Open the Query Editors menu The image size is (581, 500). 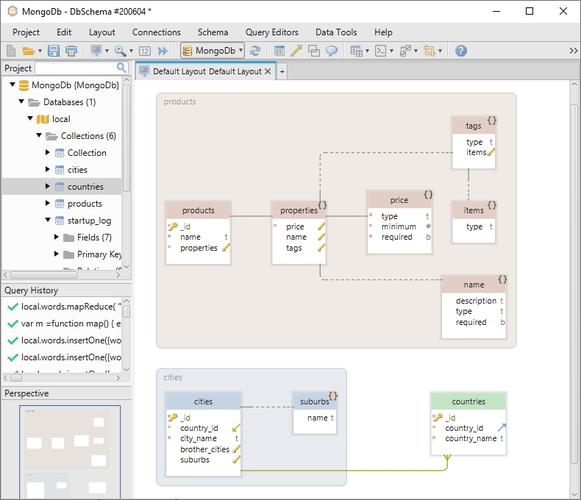pos(272,33)
